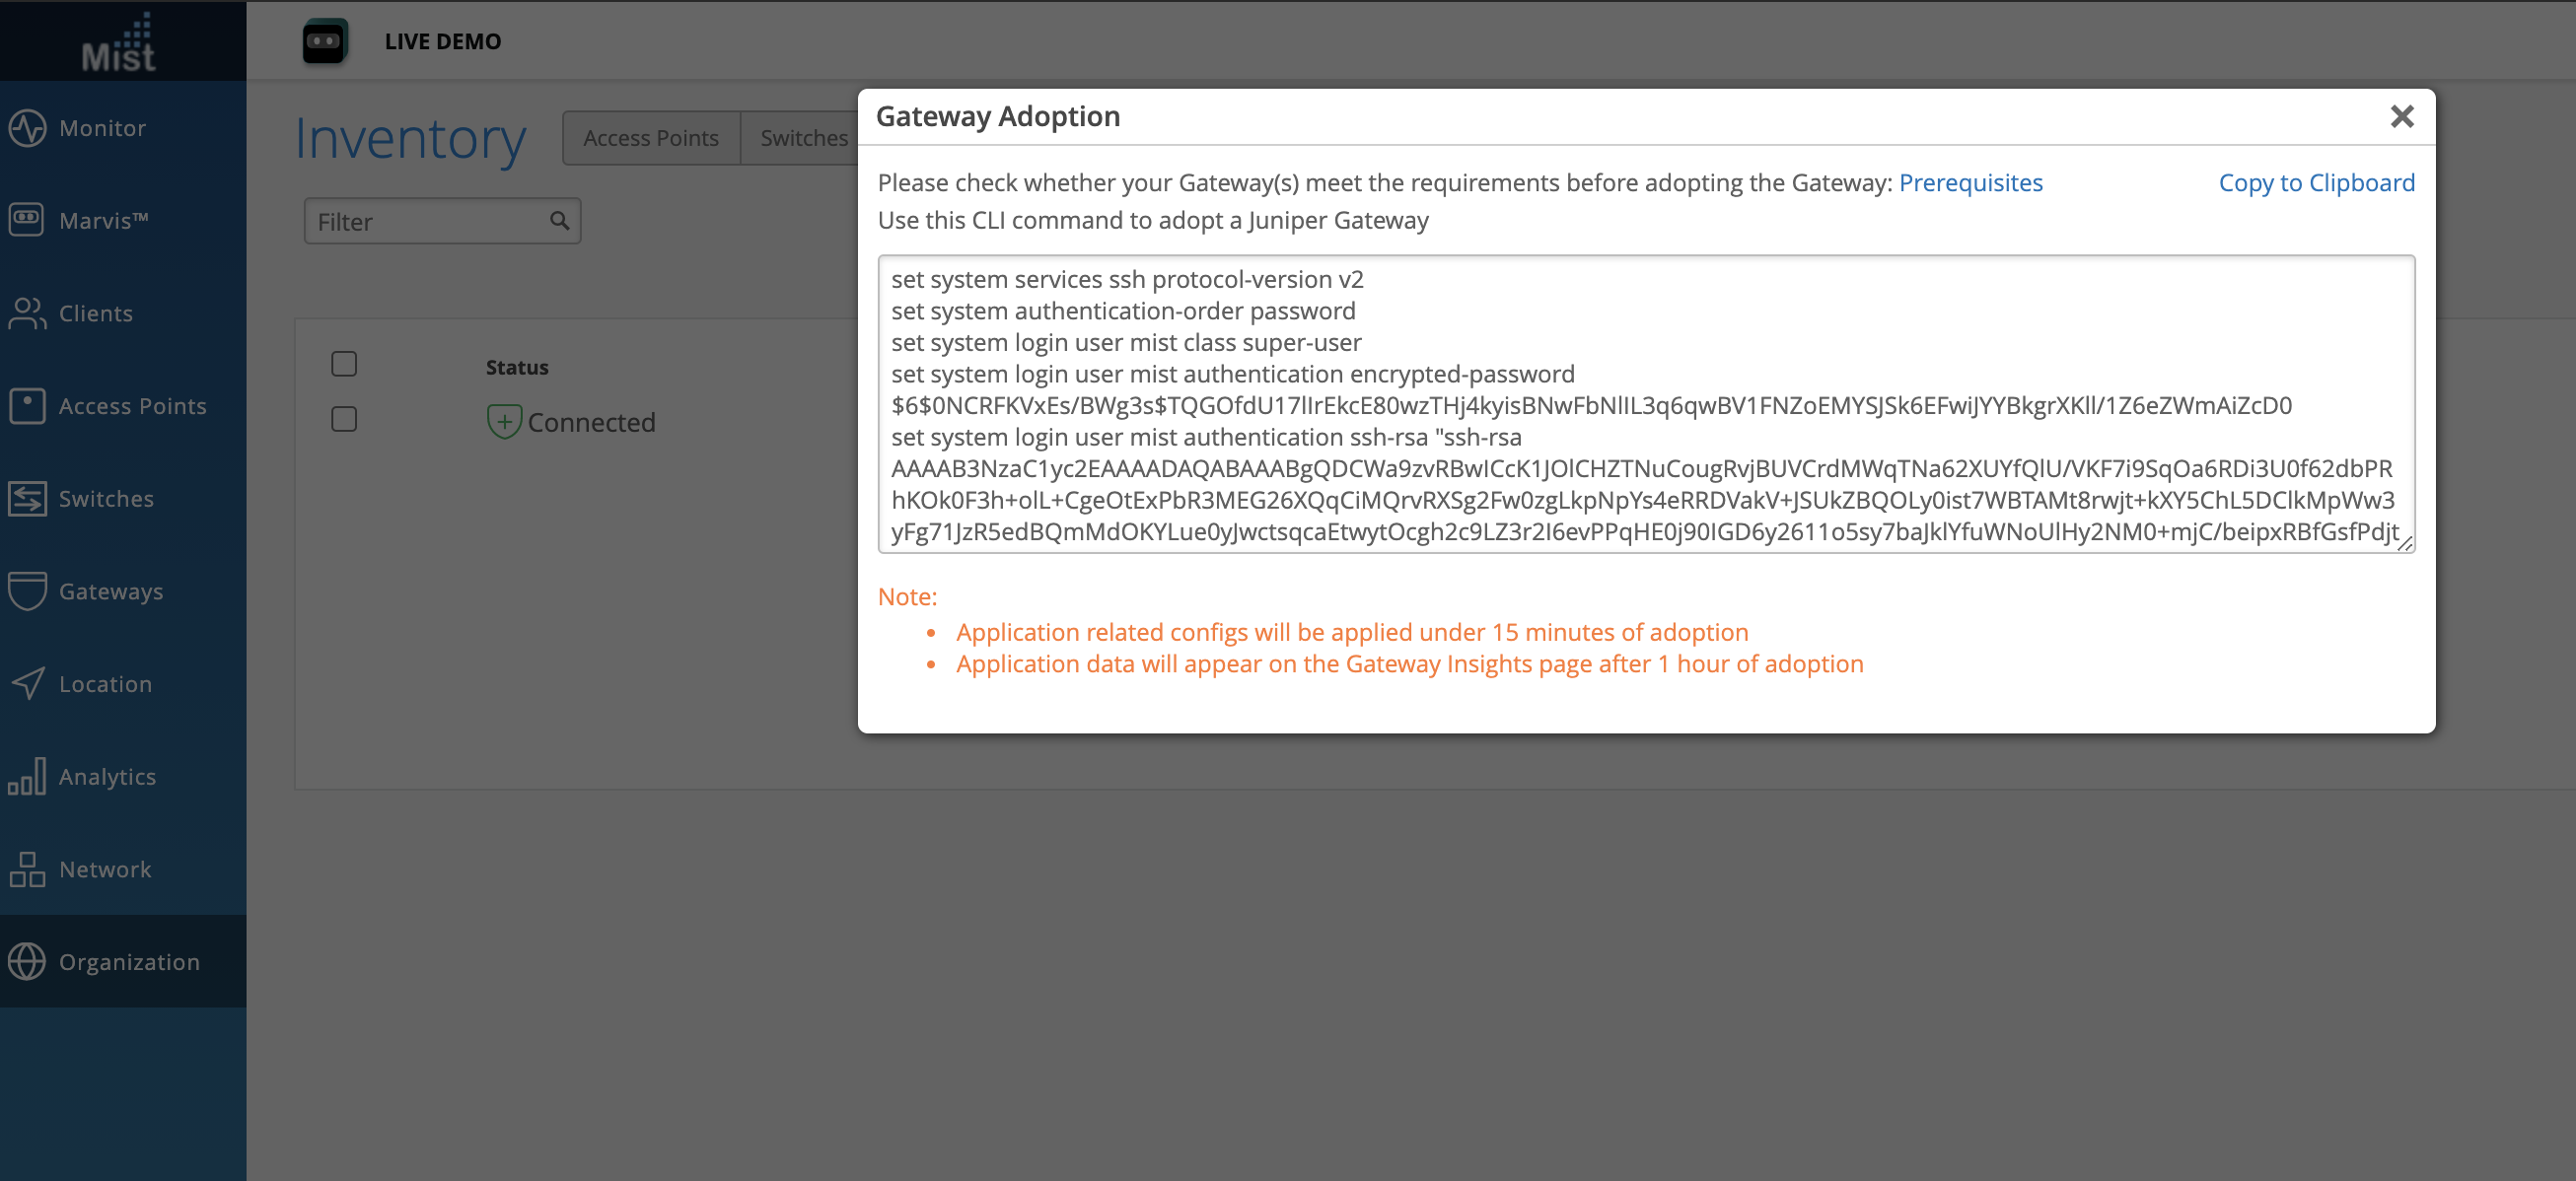Switch to the Access Points tab
Image resolution: width=2576 pixels, height=1181 pixels.
[650, 138]
